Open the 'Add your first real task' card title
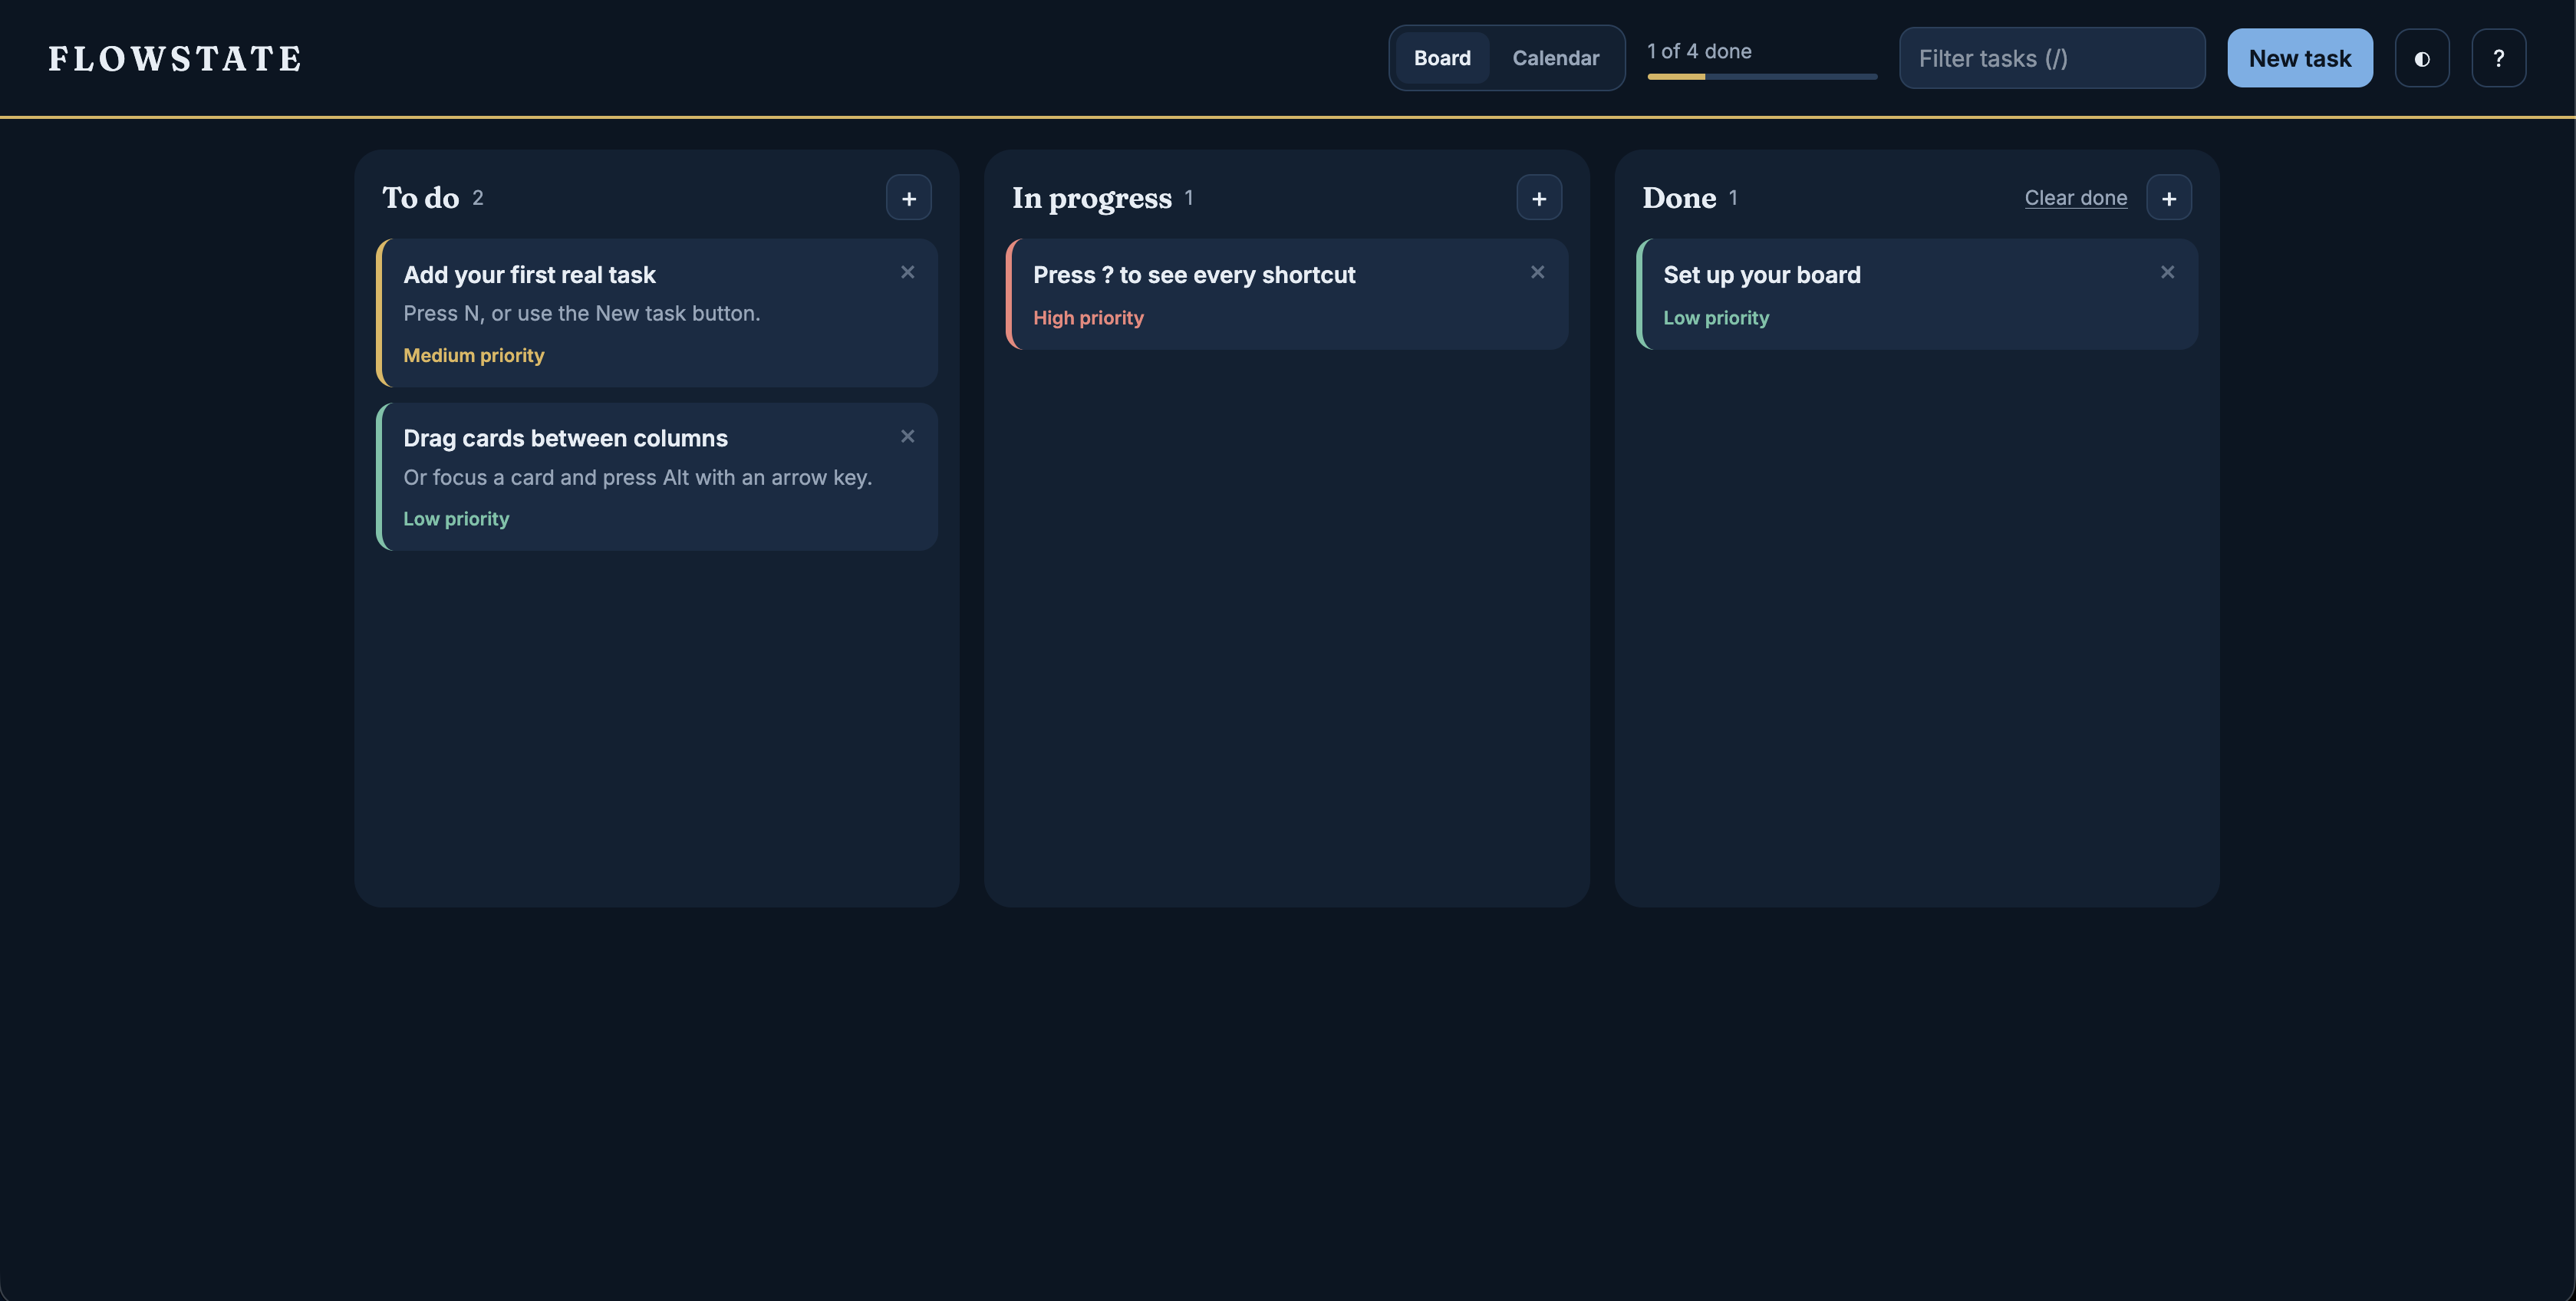Screen dimensions: 2576x1301 click(x=529, y=275)
